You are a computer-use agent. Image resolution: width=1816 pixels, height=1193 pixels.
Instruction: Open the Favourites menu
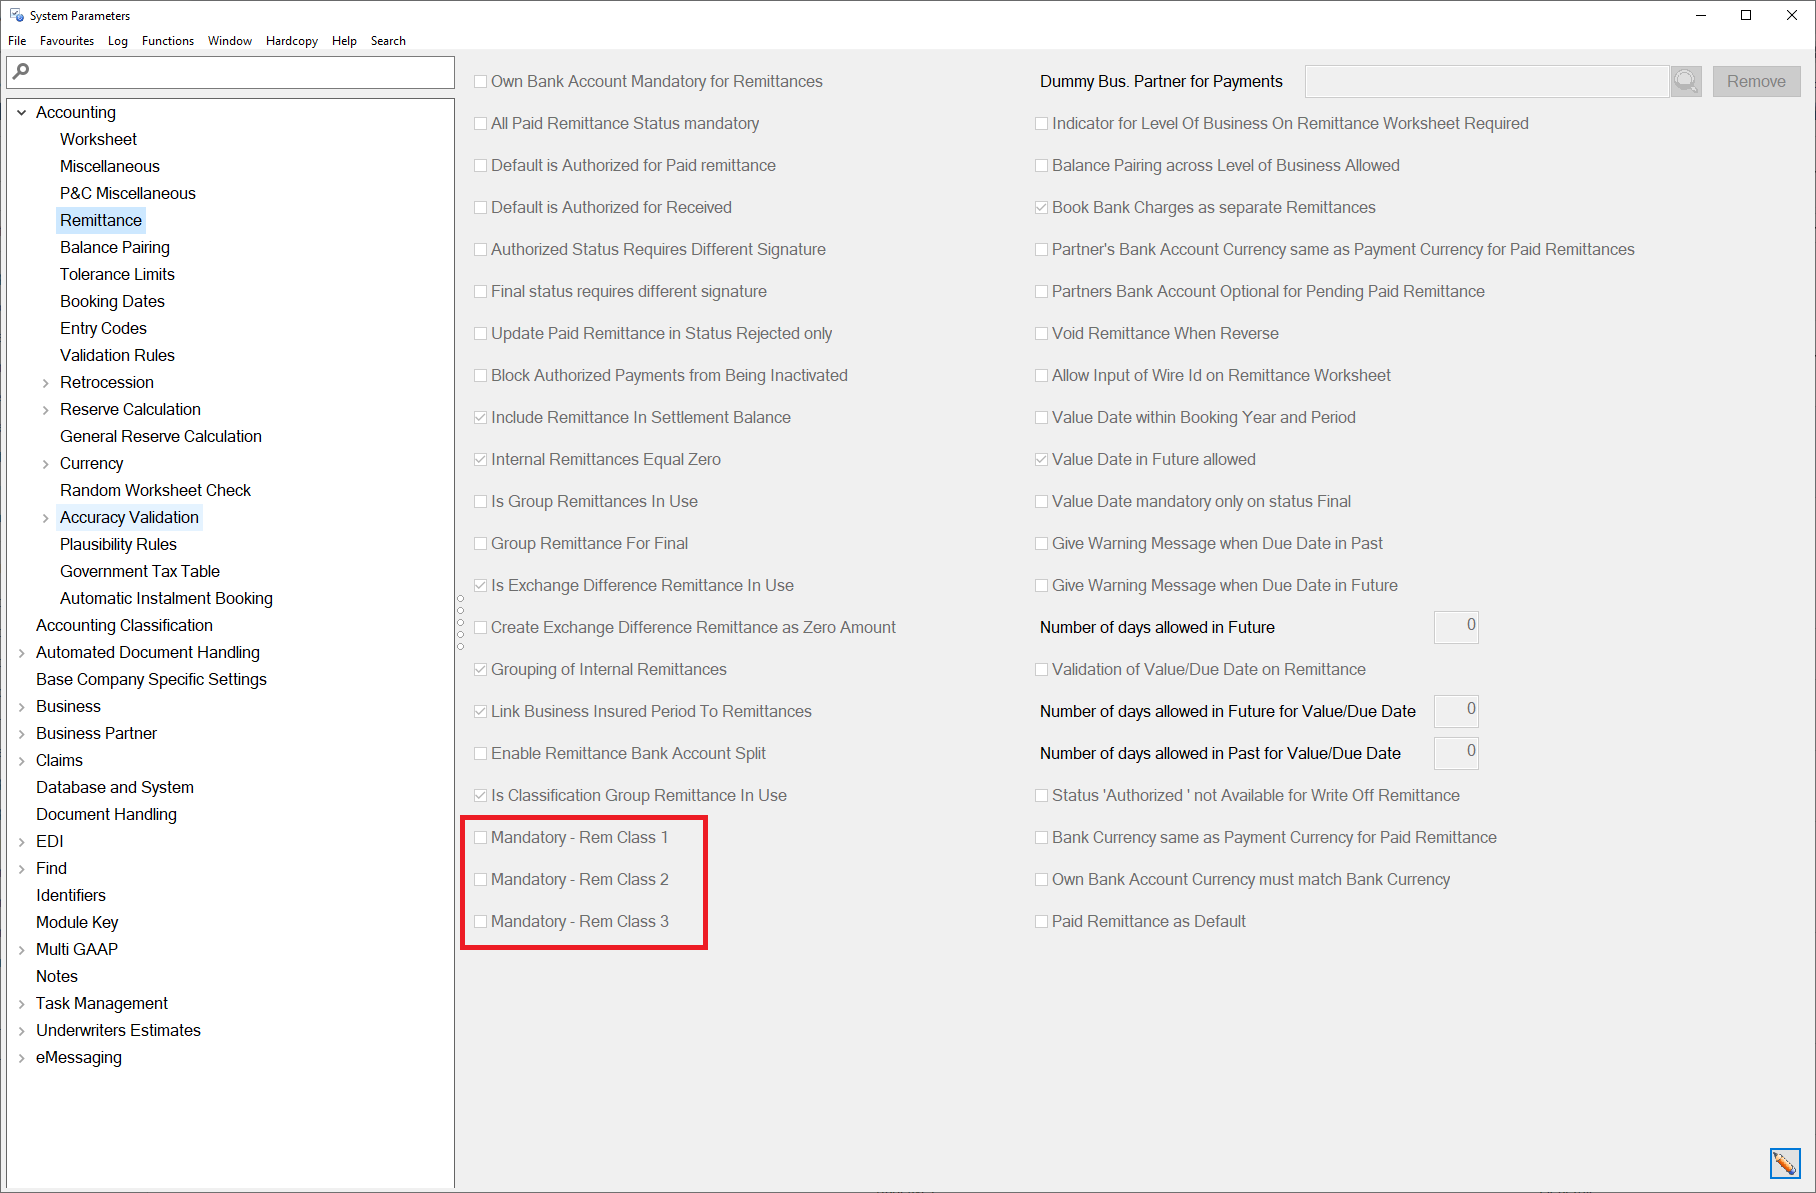(x=66, y=40)
